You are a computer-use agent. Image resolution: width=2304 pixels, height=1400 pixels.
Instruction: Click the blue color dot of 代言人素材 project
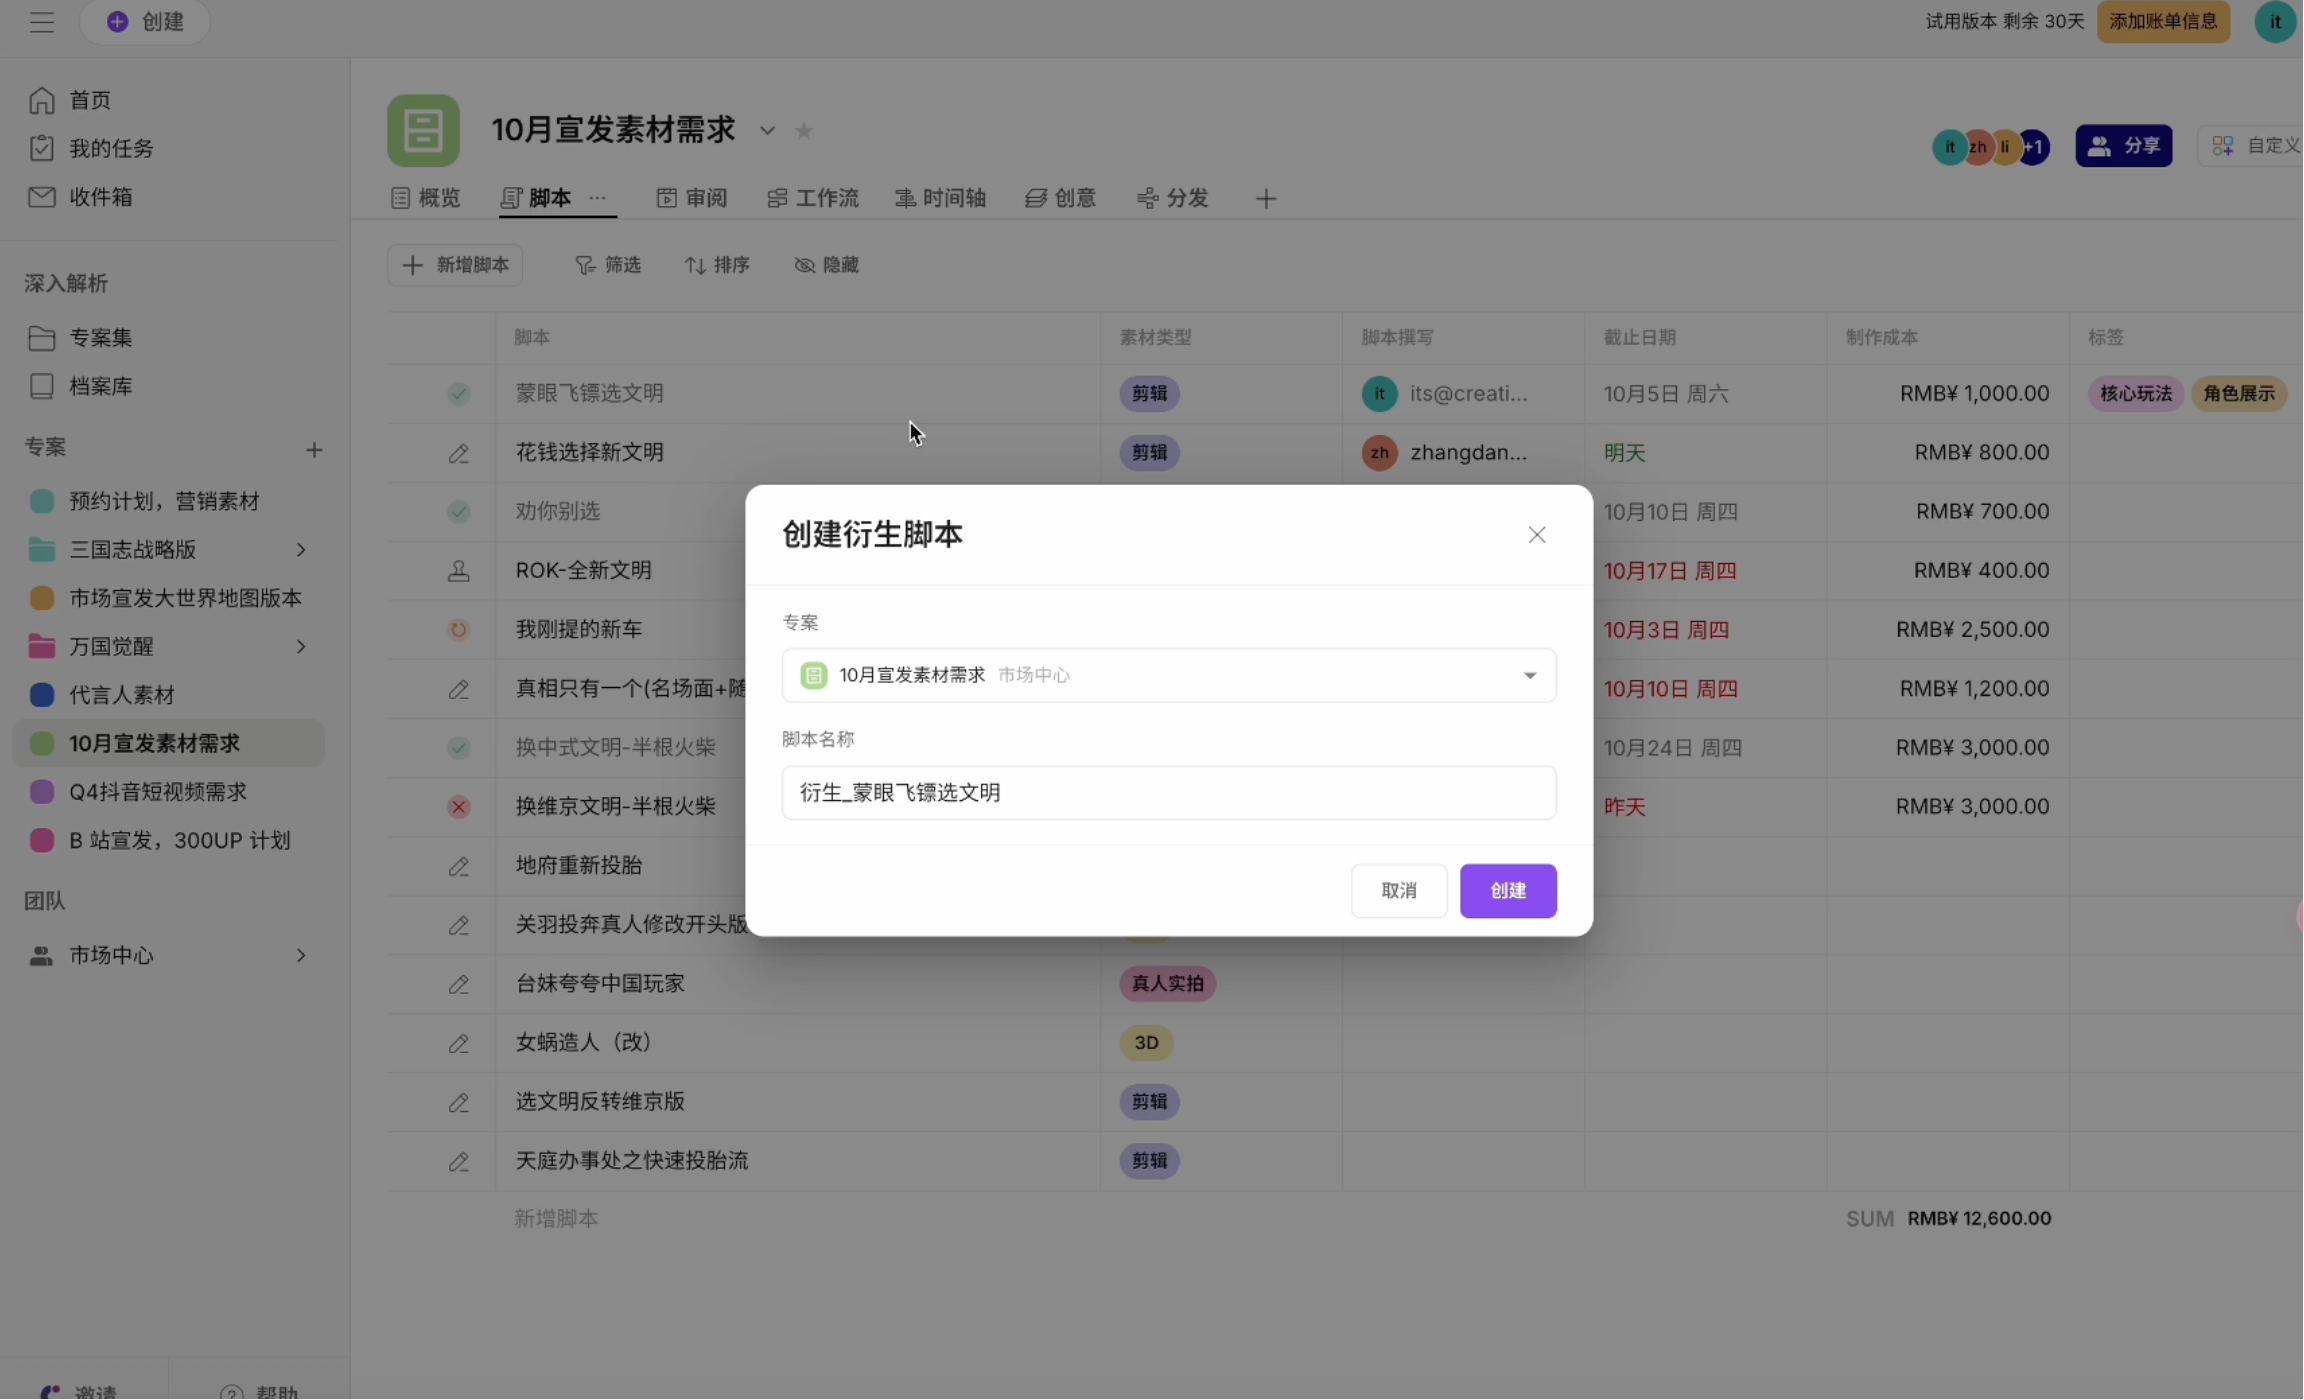tap(42, 695)
